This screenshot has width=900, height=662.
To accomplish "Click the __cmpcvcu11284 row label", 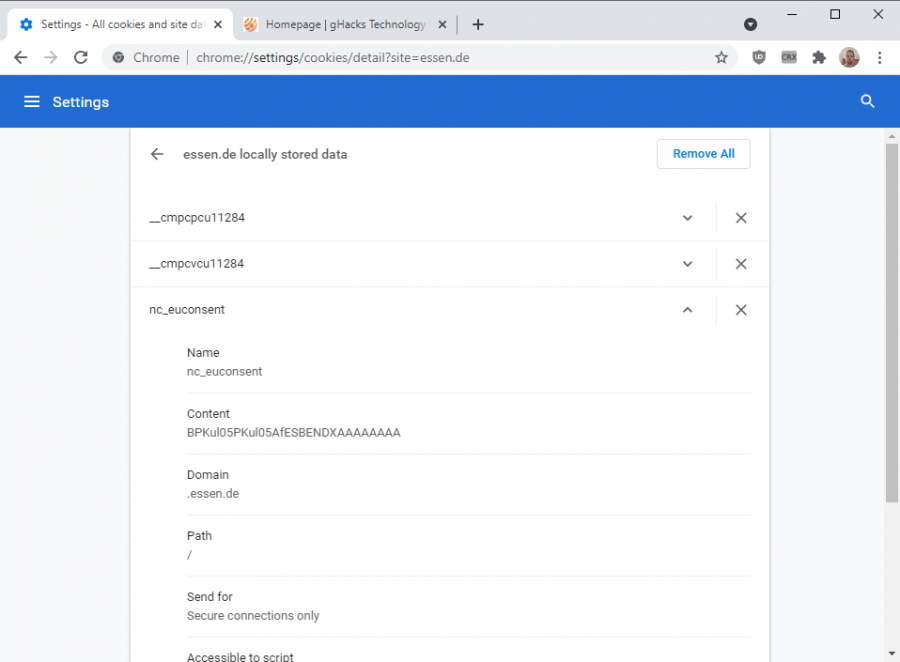I will 196,264.
